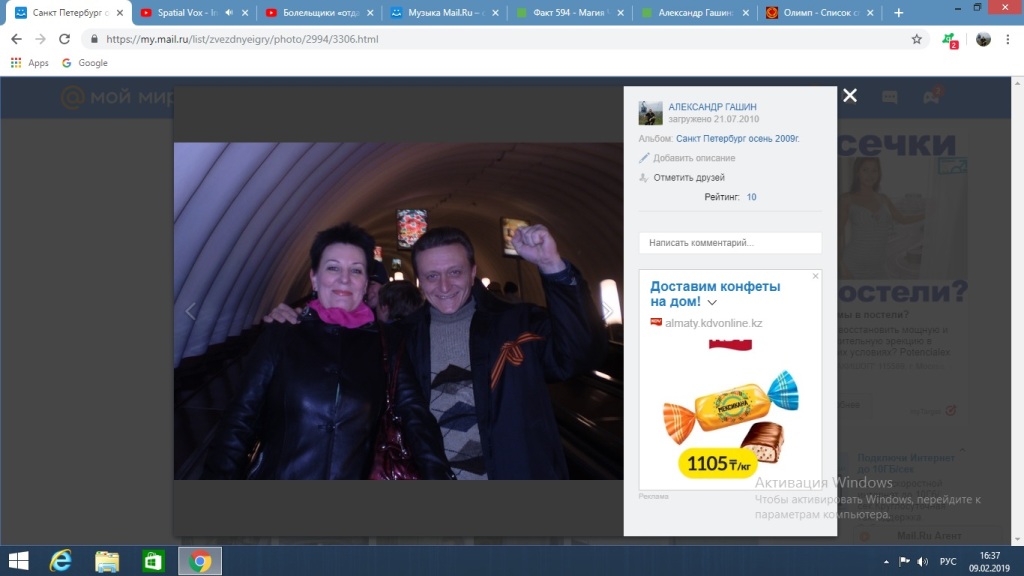Viewport: 1024px width, 576px height.
Task: Switch to the Болельщики YouTube tab
Action: (x=321, y=12)
